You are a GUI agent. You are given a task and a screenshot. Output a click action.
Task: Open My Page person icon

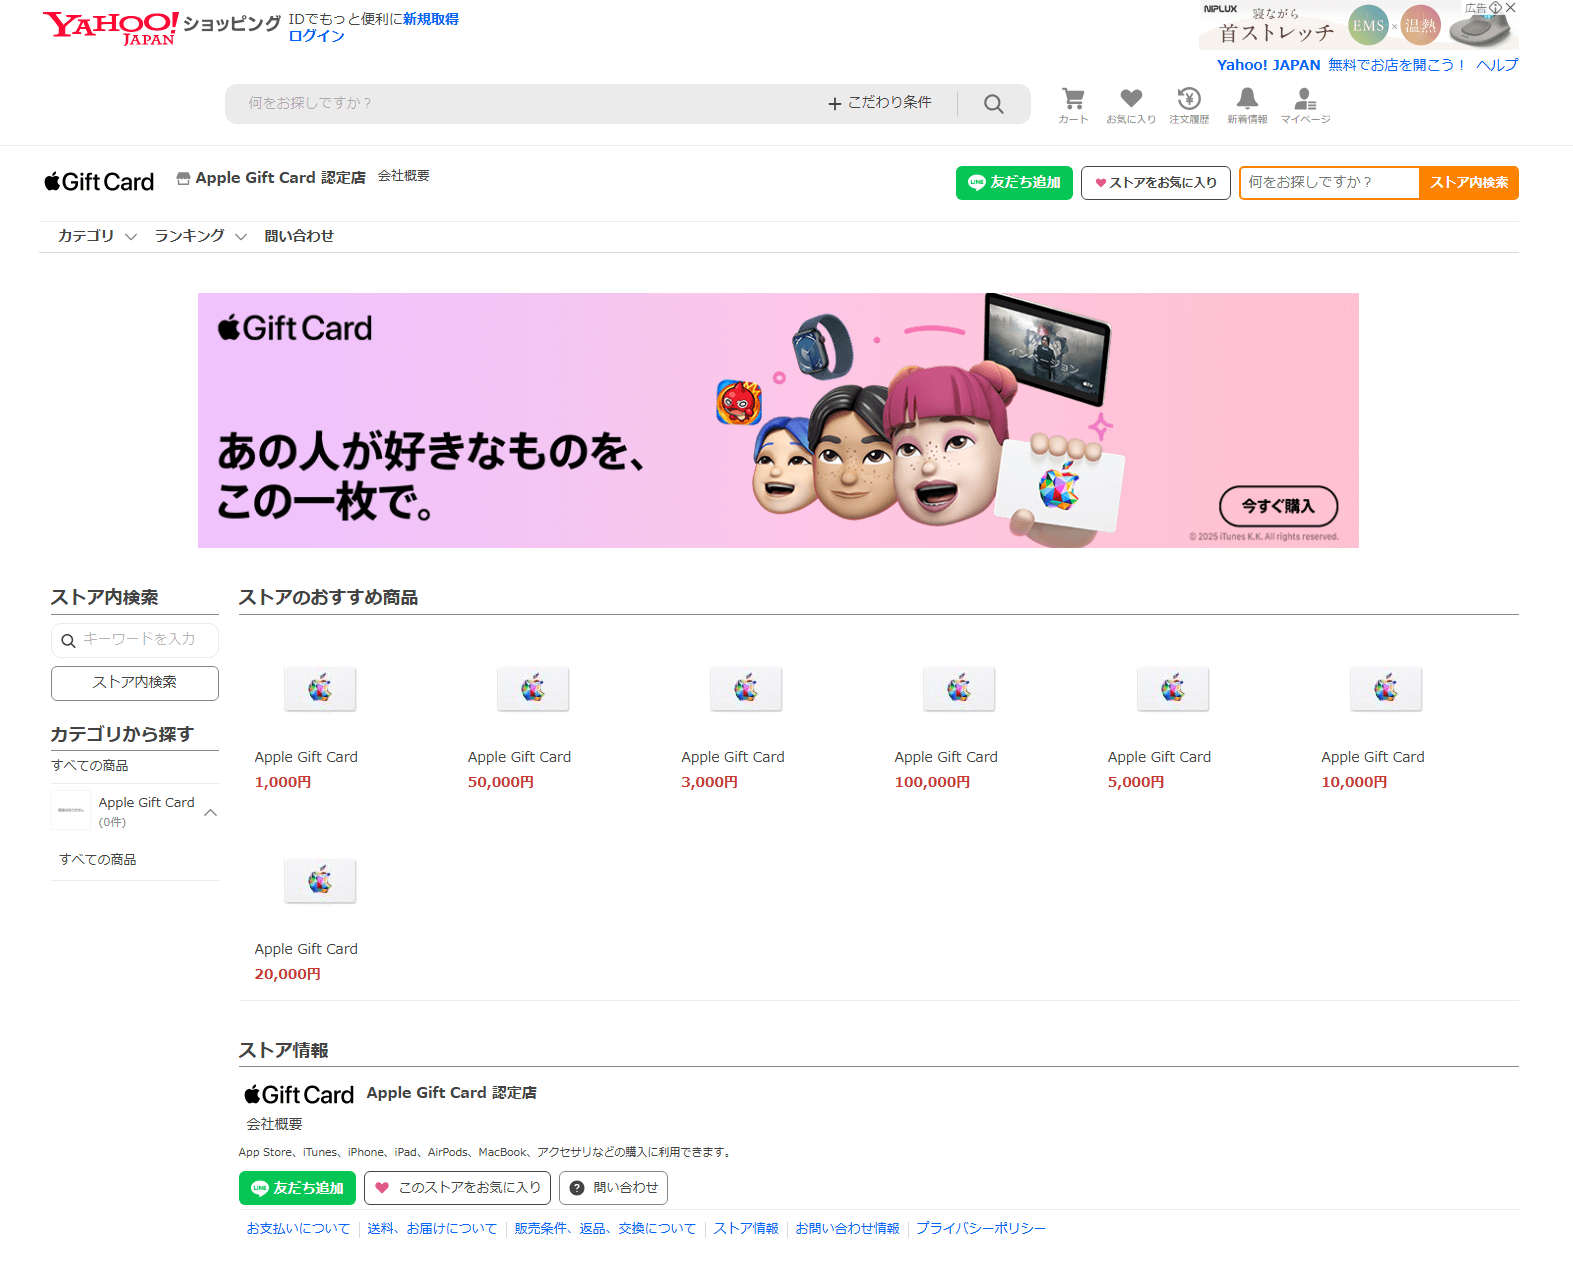click(x=1305, y=105)
